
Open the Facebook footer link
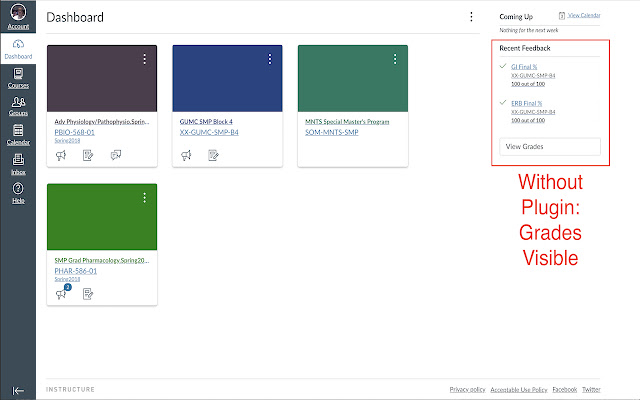(x=564, y=389)
